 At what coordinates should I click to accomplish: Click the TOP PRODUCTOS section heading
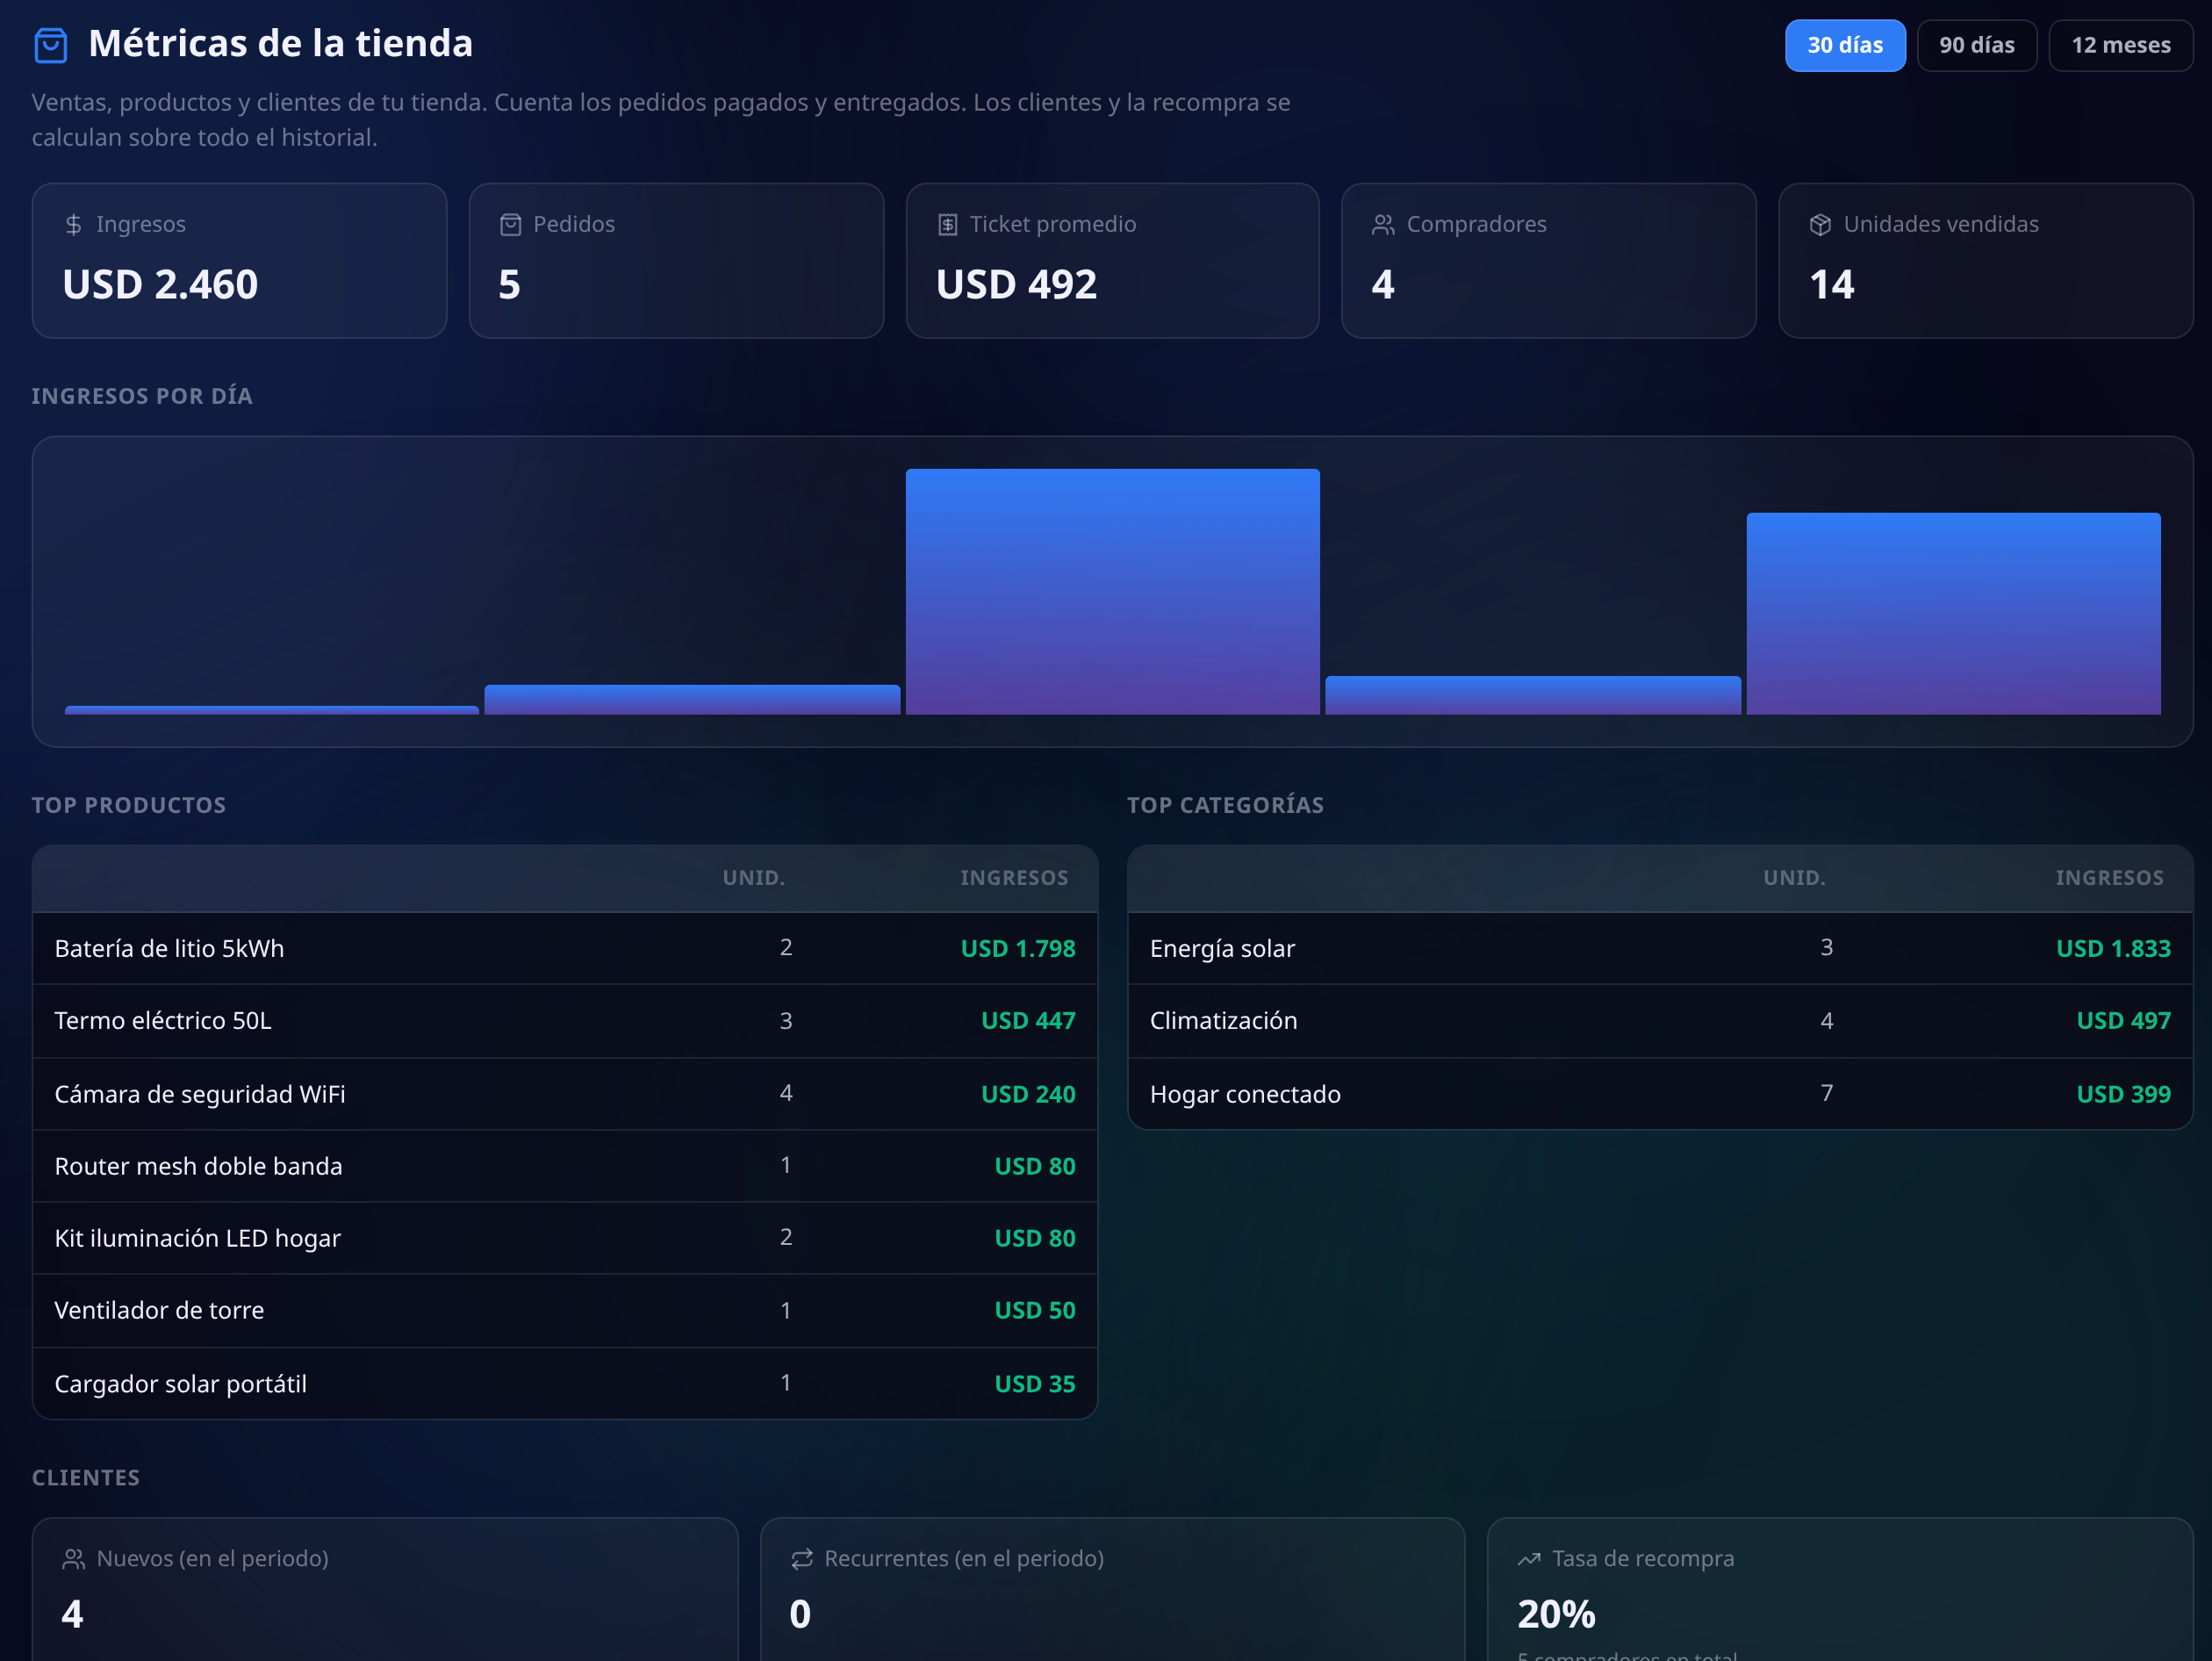coord(129,805)
